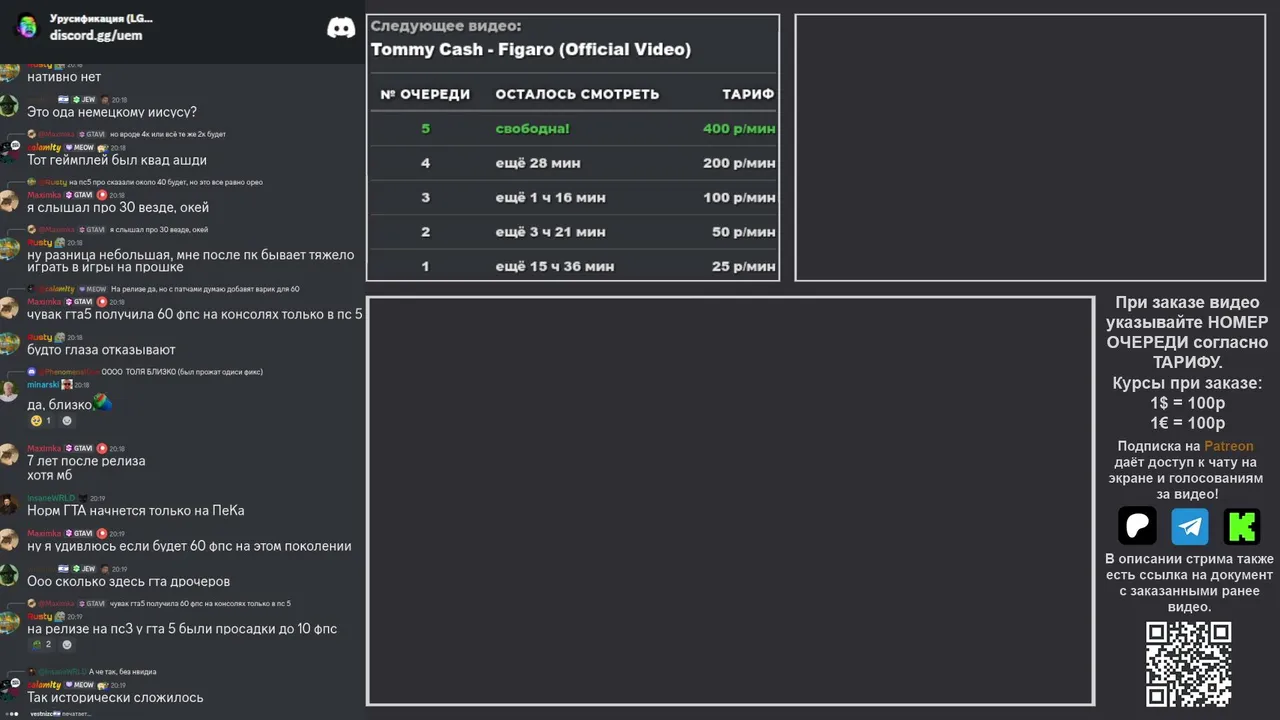
Task: Click avatar beside '7 лет после релиза'
Action: [x=9, y=454]
